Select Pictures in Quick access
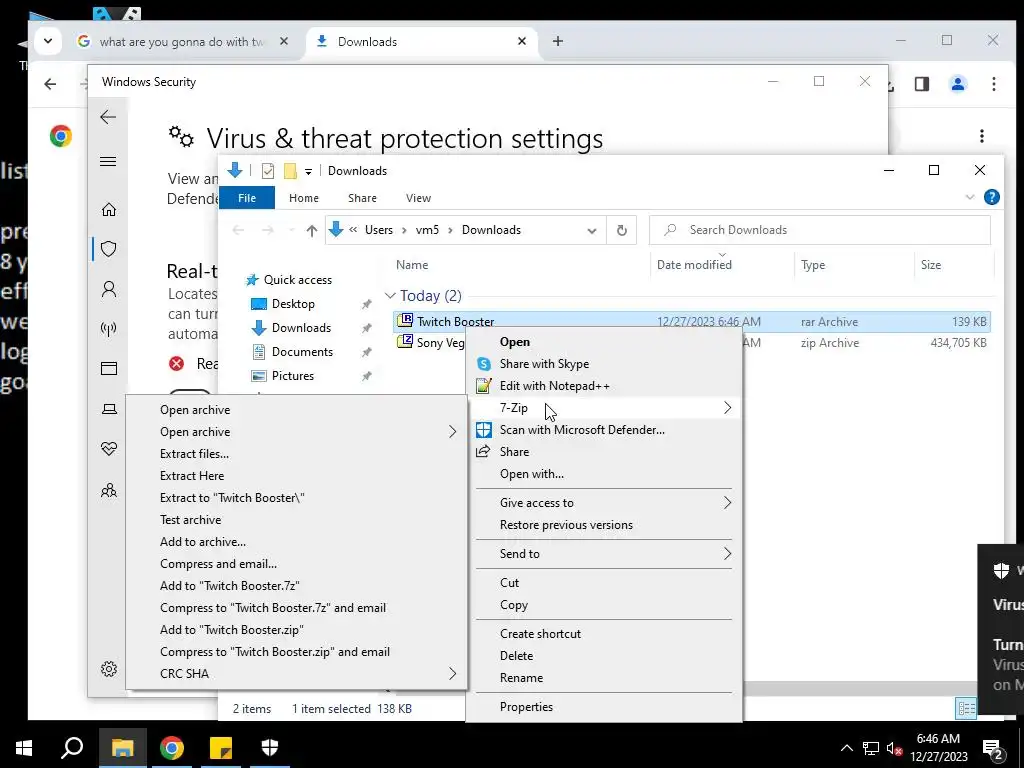 click(x=293, y=376)
